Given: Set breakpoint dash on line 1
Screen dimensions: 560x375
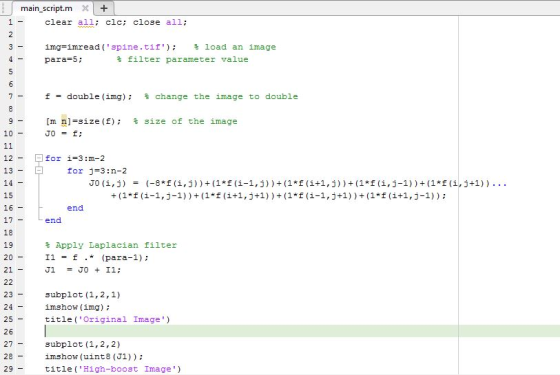Looking at the screenshot, I should click(20, 22).
